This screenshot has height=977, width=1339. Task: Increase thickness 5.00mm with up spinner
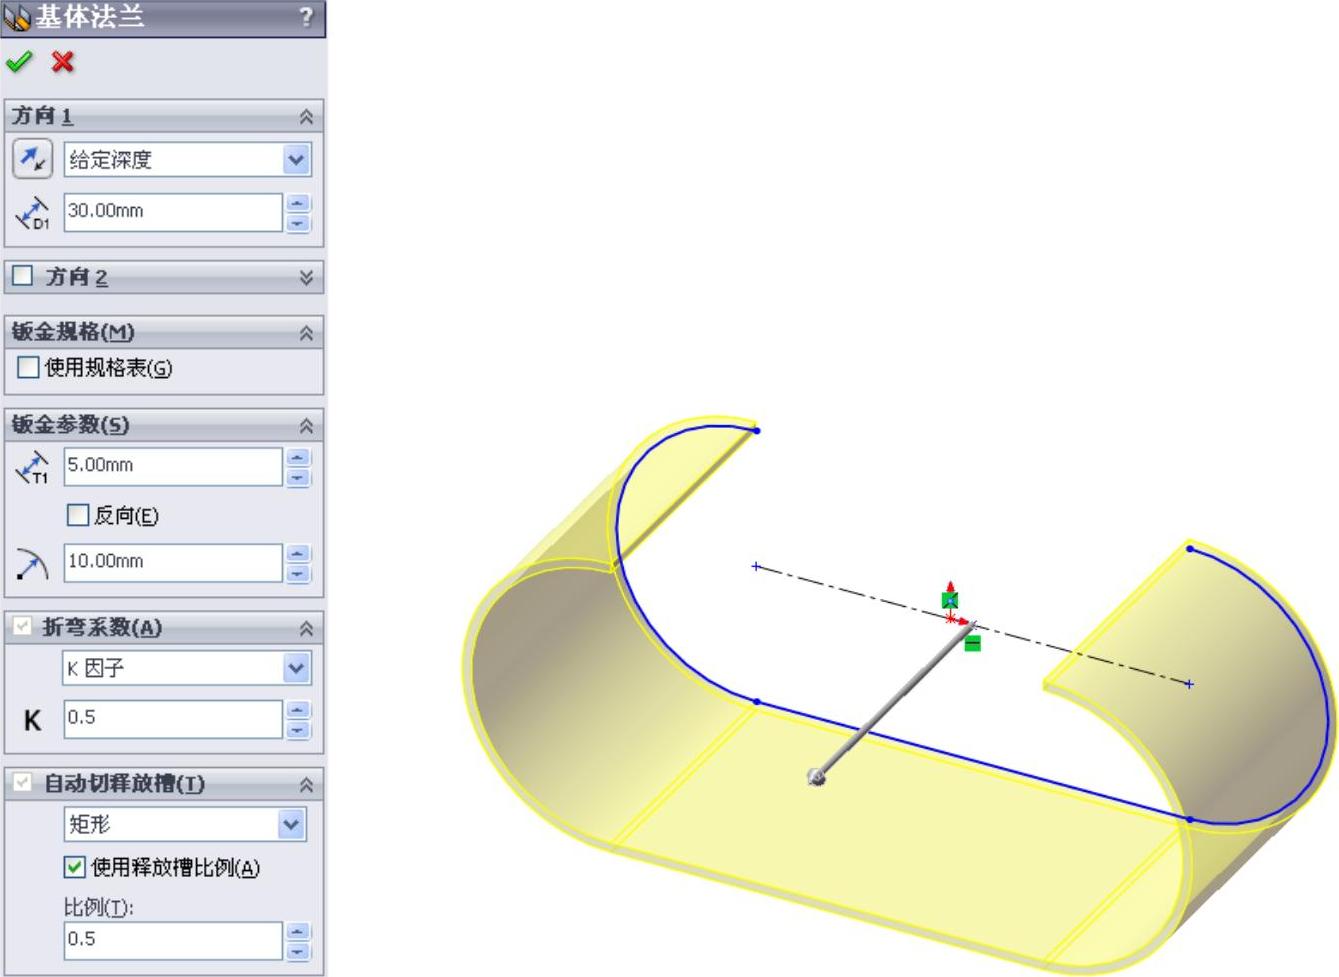click(298, 457)
